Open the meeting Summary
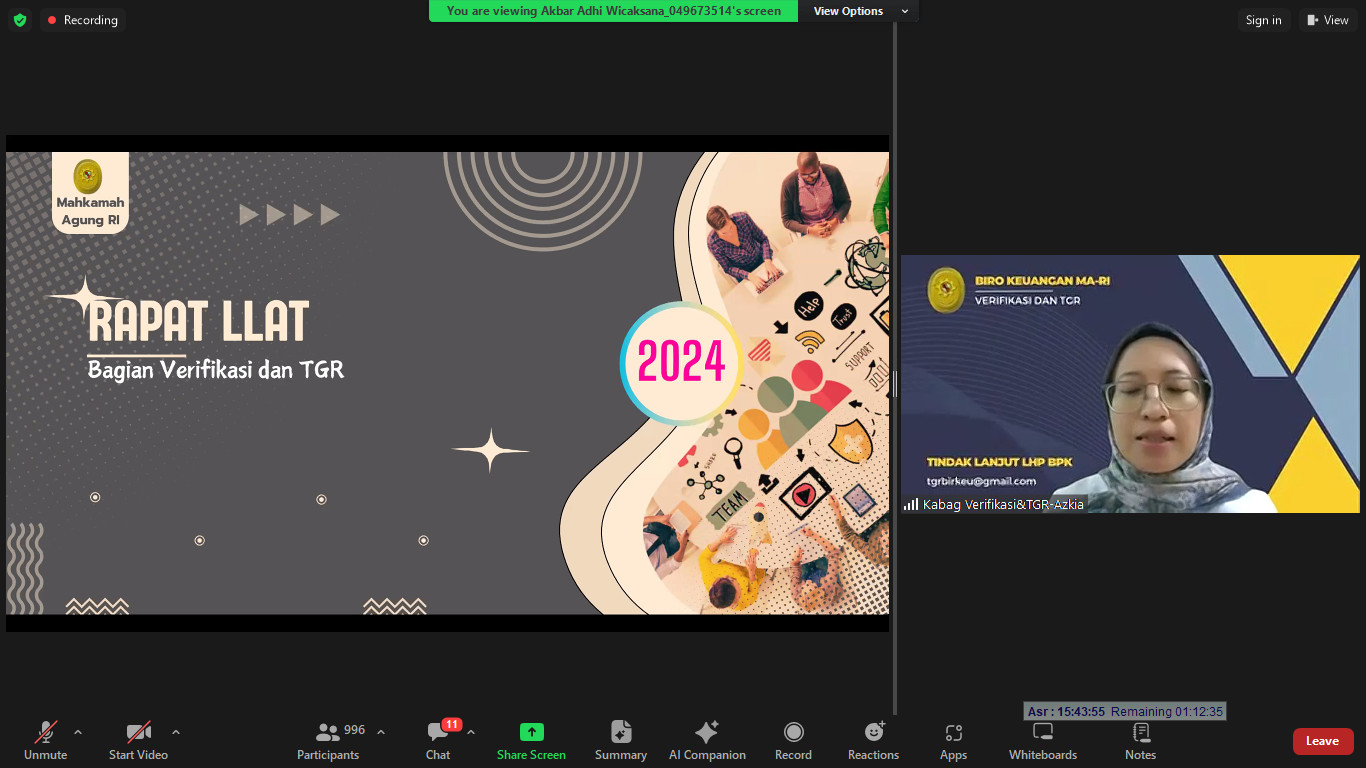The height and width of the screenshot is (768, 1366). click(x=621, y=741)
